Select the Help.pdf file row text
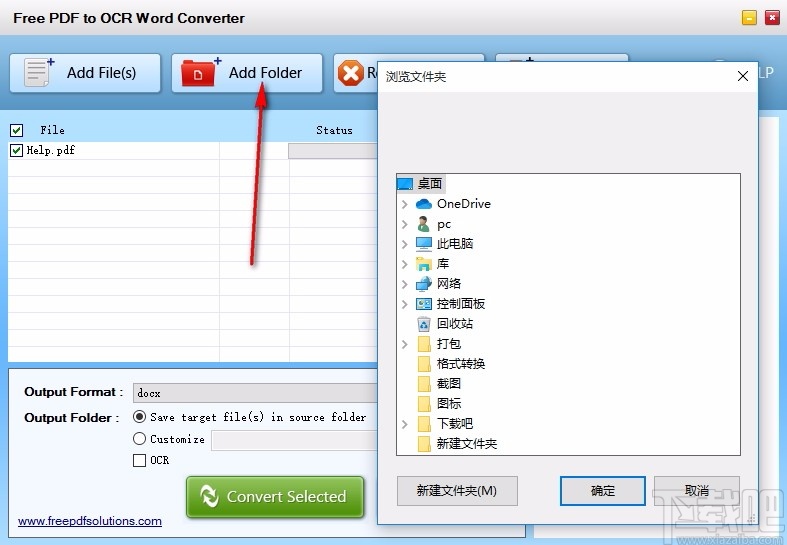 (51, 150)
